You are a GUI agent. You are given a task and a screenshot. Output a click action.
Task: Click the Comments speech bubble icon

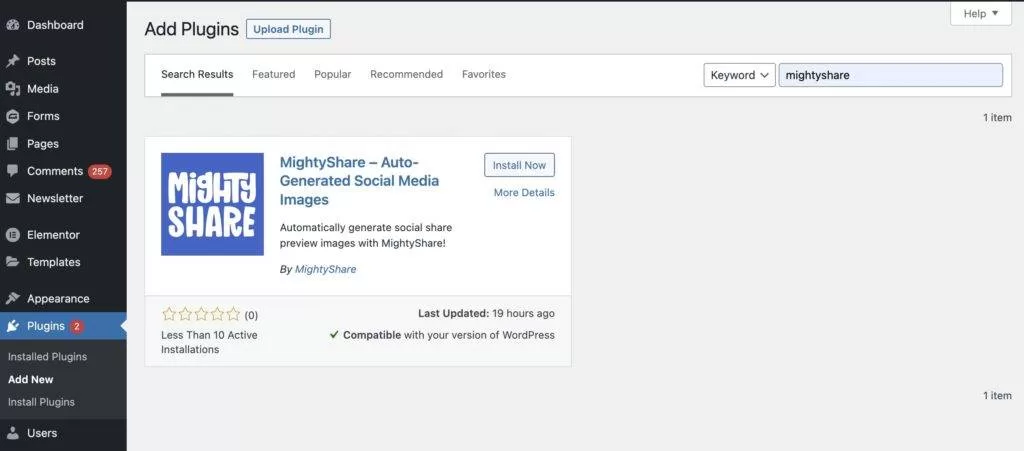point(12,171)
